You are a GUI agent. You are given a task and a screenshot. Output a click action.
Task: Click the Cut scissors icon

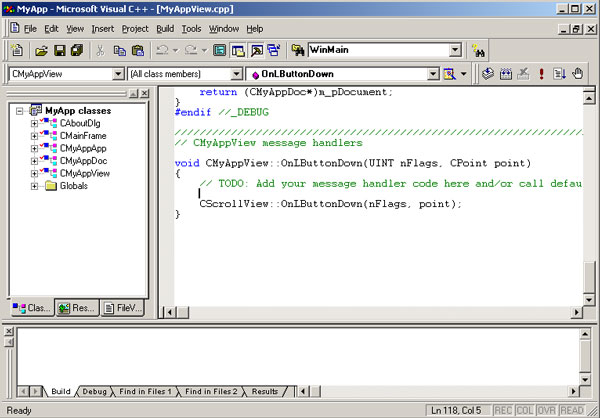100,50
